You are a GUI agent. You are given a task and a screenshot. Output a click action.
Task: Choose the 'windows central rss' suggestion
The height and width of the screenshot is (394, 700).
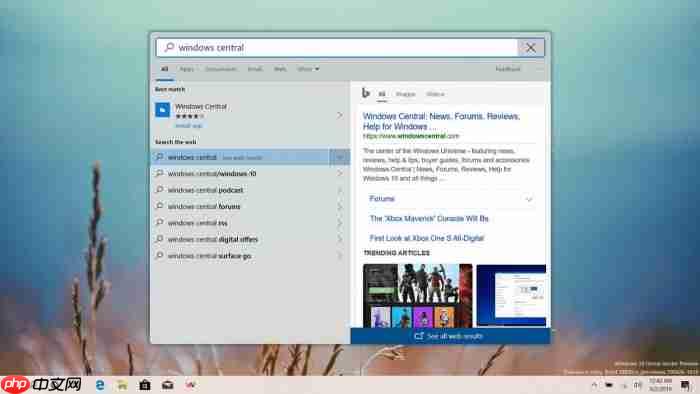[241, 223]
